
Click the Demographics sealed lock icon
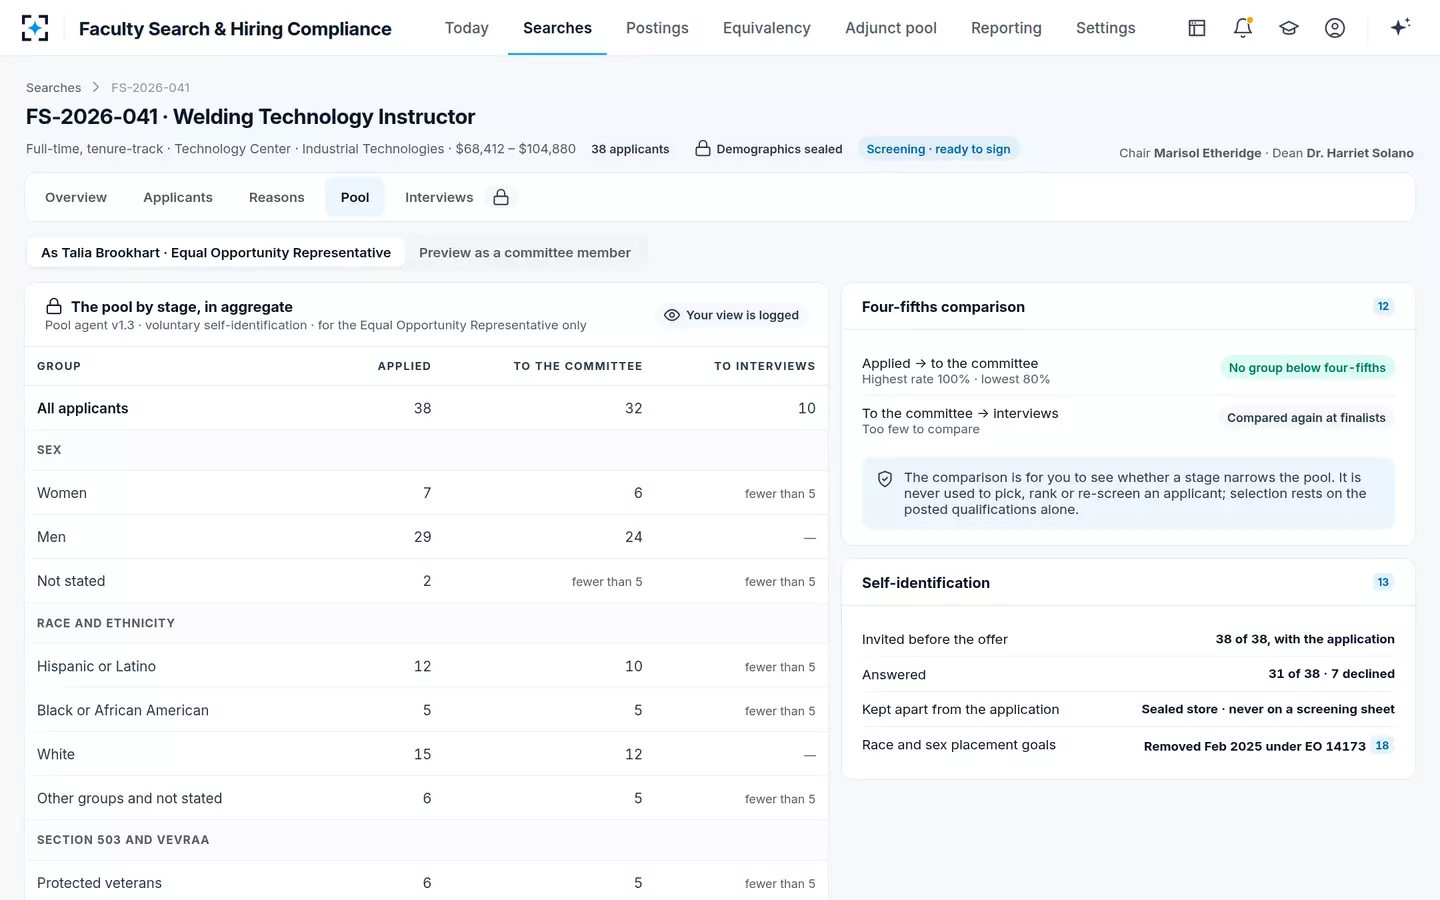tap(703, 149)
